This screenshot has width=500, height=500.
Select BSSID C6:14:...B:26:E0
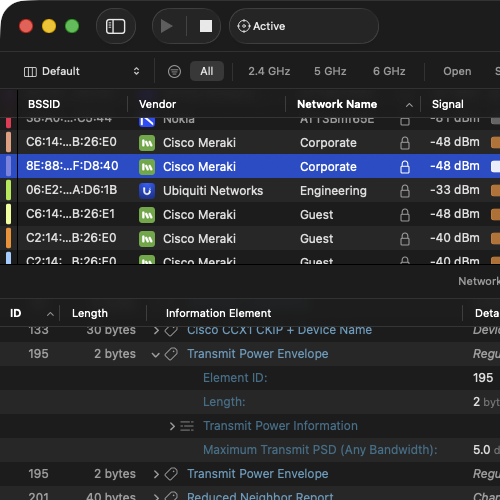coord(71,142)
